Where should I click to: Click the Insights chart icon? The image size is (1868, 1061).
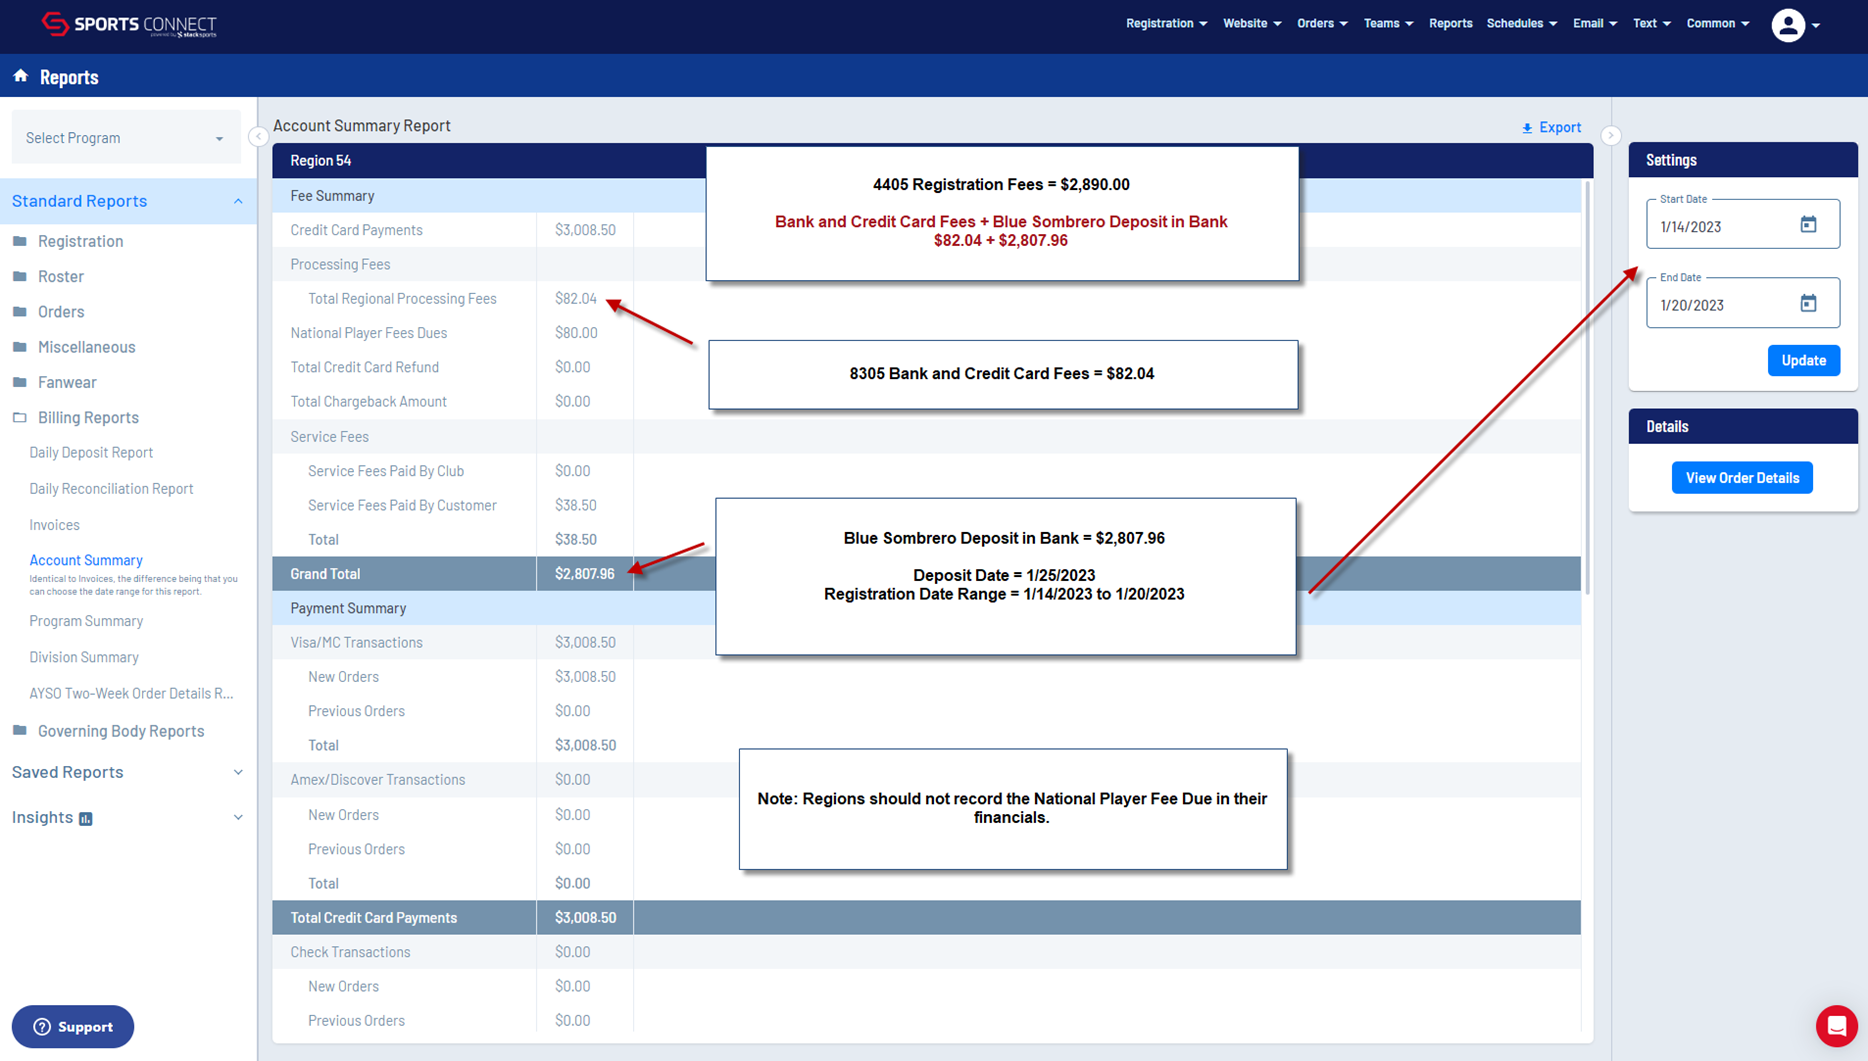pos(86,819)
